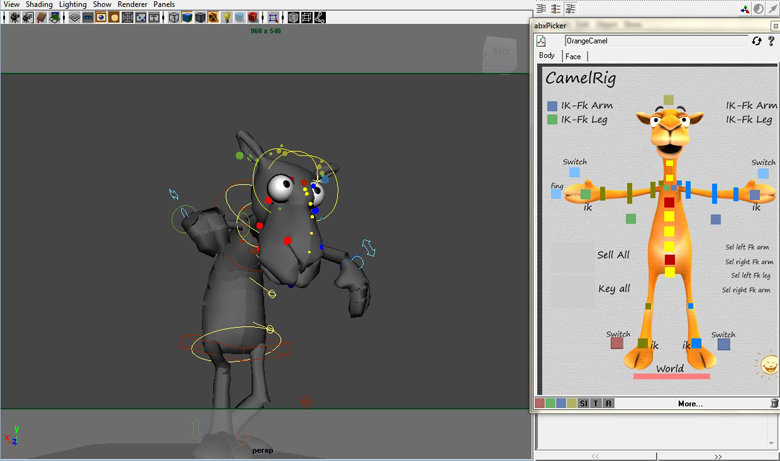Image resolution: width=780 pixels, height=461 pixels.
Task: Click the green IK-Fk Leg square top left
Action: coord(552,119)
